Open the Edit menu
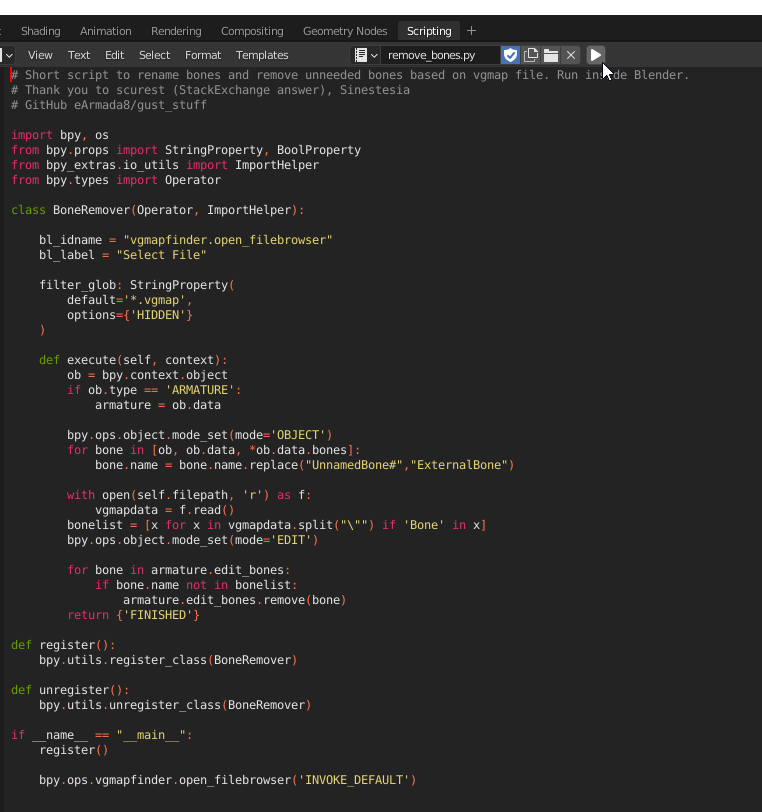 click(114, 55)
